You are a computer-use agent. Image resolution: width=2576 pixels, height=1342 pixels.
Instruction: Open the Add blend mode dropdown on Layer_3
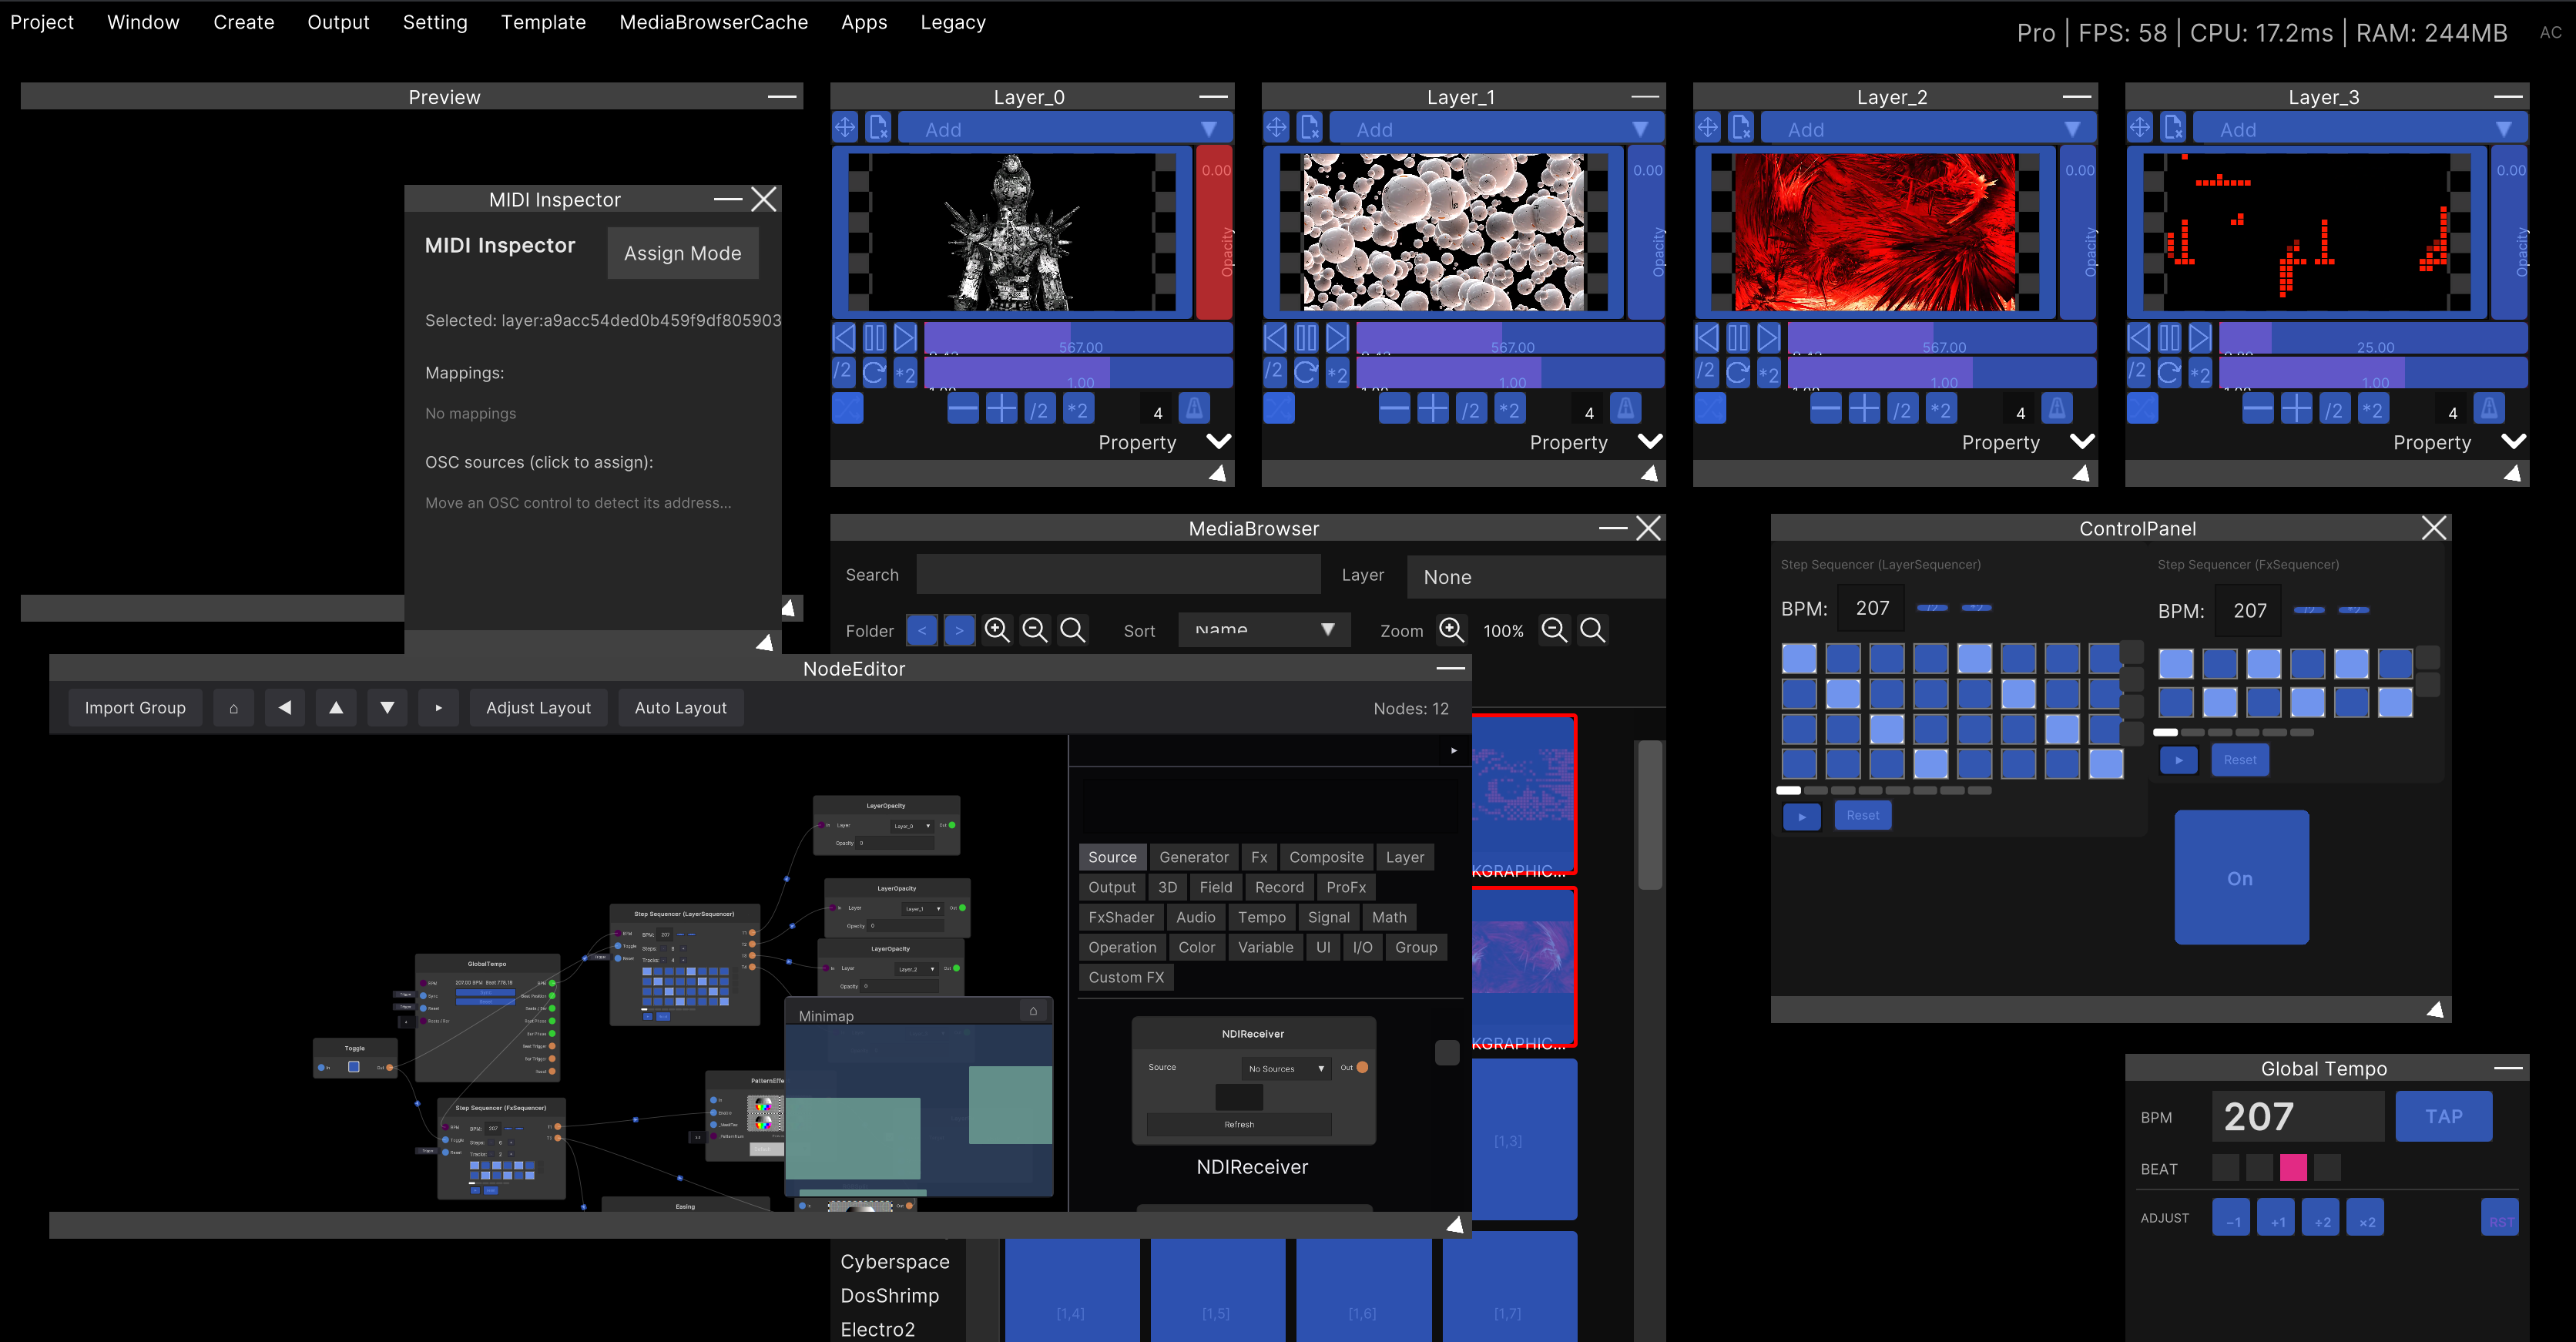tap(2360, 129)
